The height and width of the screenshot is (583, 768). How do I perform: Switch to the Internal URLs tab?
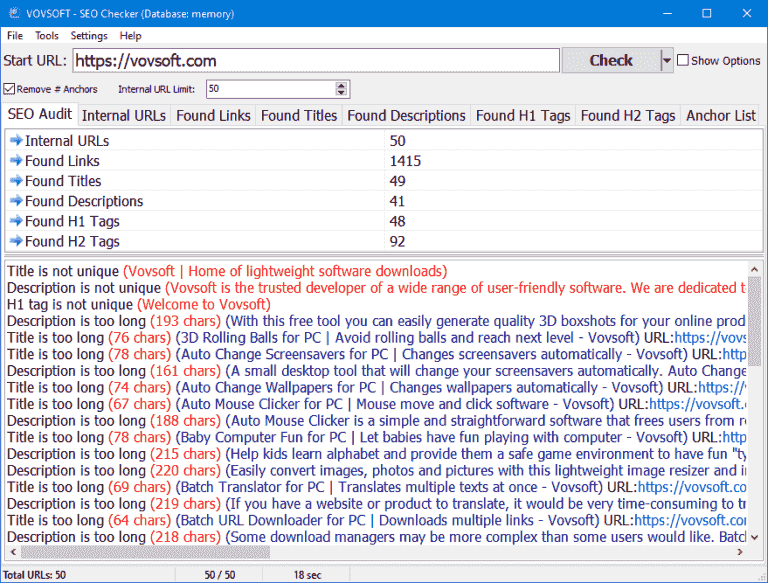click(x=124, y=116)
